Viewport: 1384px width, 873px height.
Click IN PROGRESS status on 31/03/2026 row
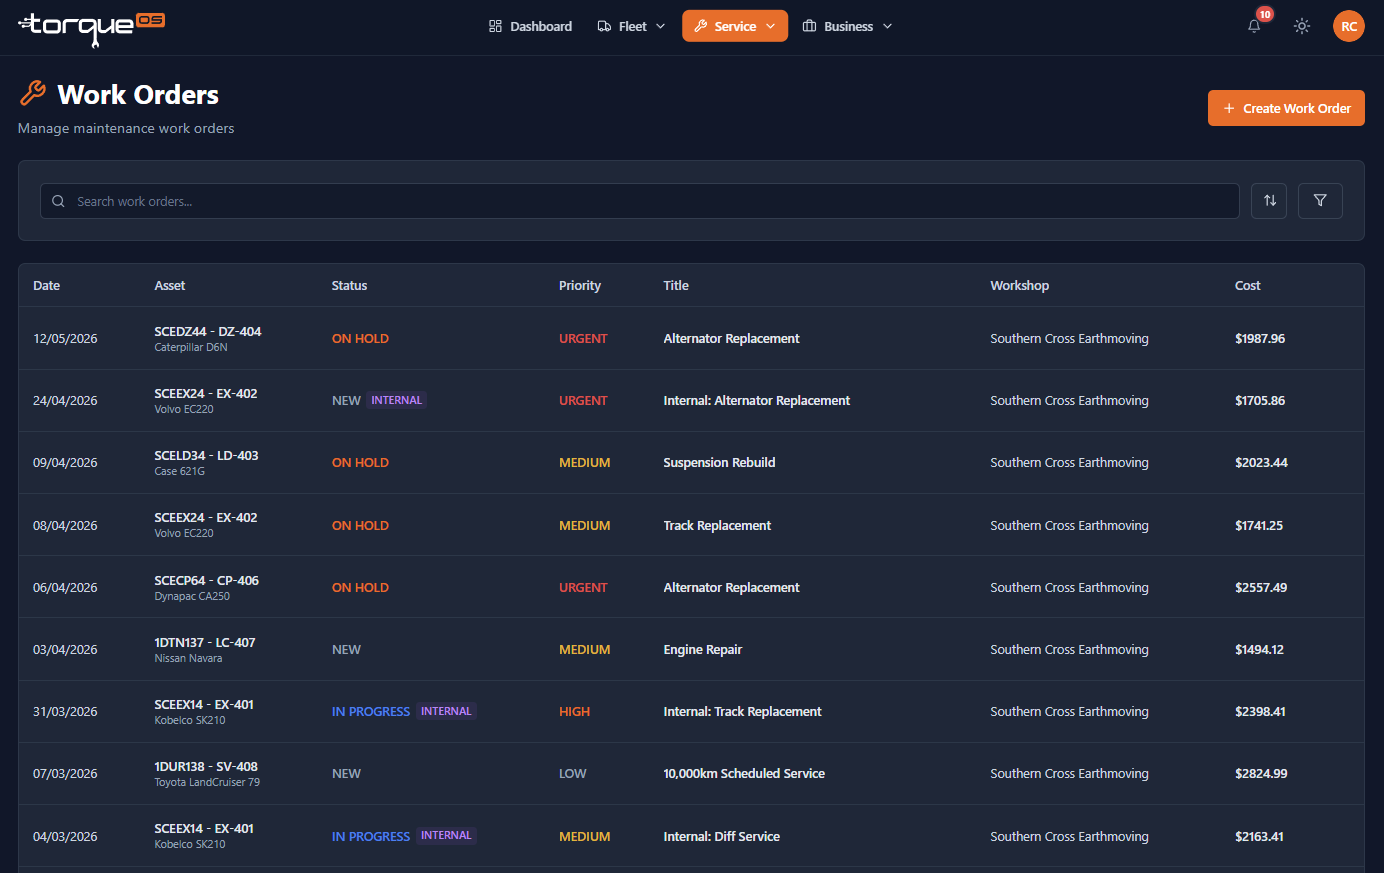[371, 711]
